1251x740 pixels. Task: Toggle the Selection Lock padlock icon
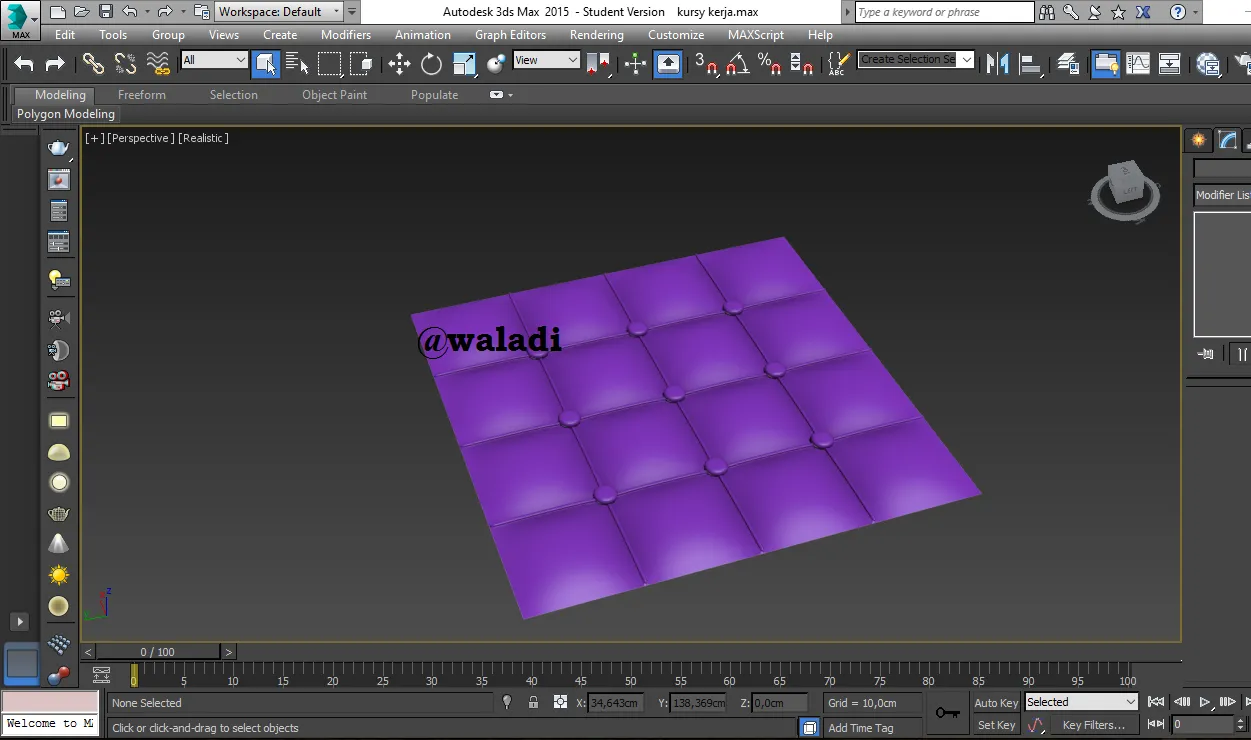533,703
